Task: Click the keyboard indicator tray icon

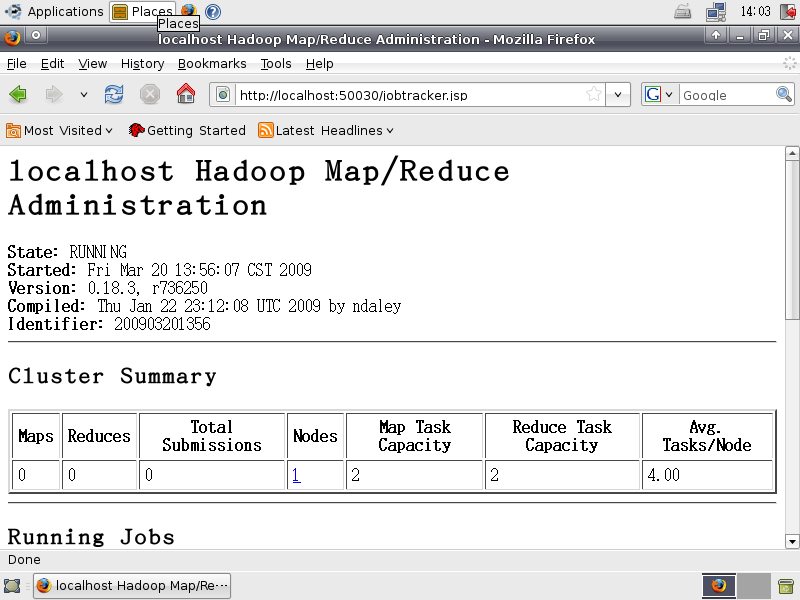Action: pyautogui.click(x=683, y=11)
